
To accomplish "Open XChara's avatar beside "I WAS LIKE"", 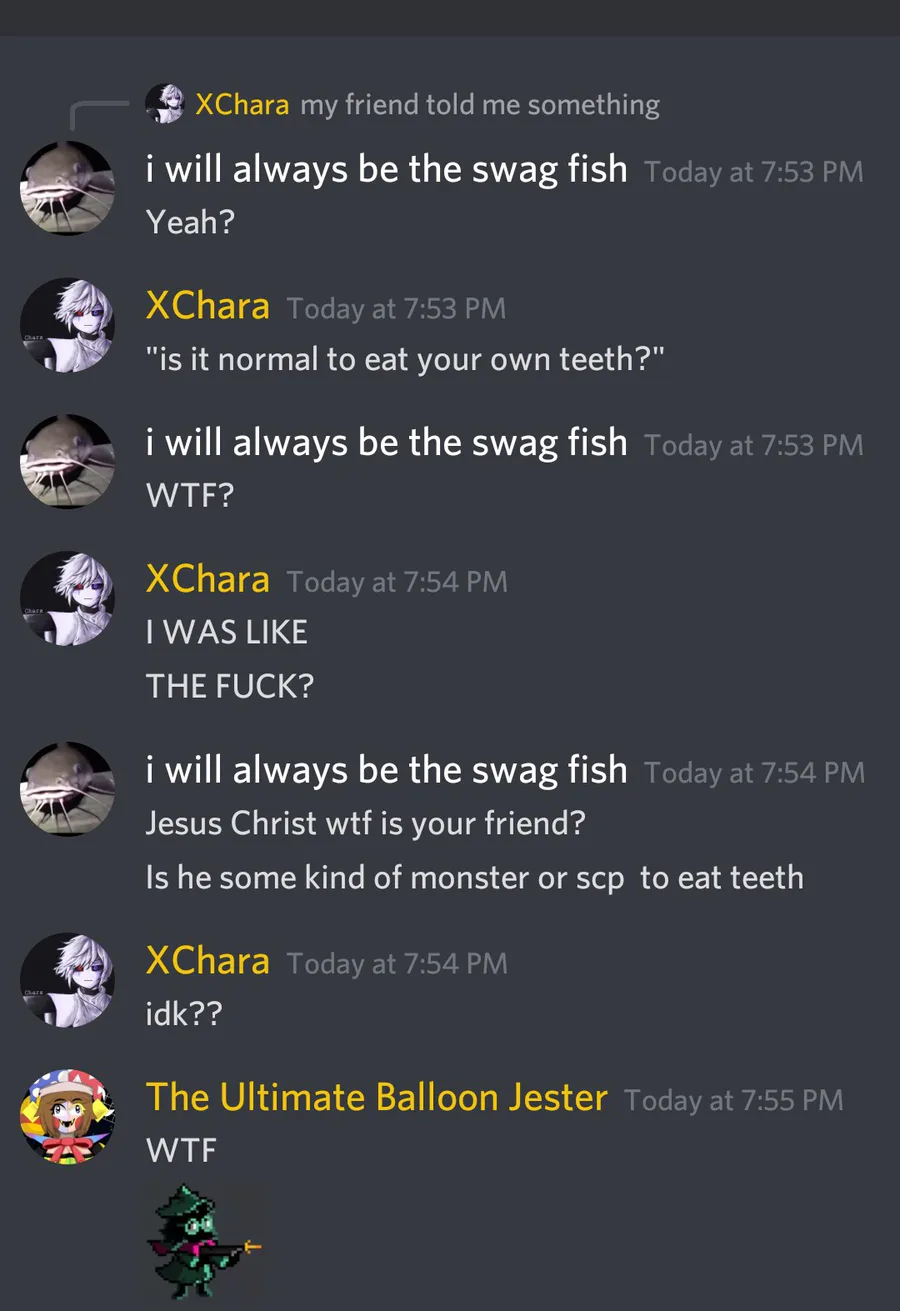I will click(67, 598).
